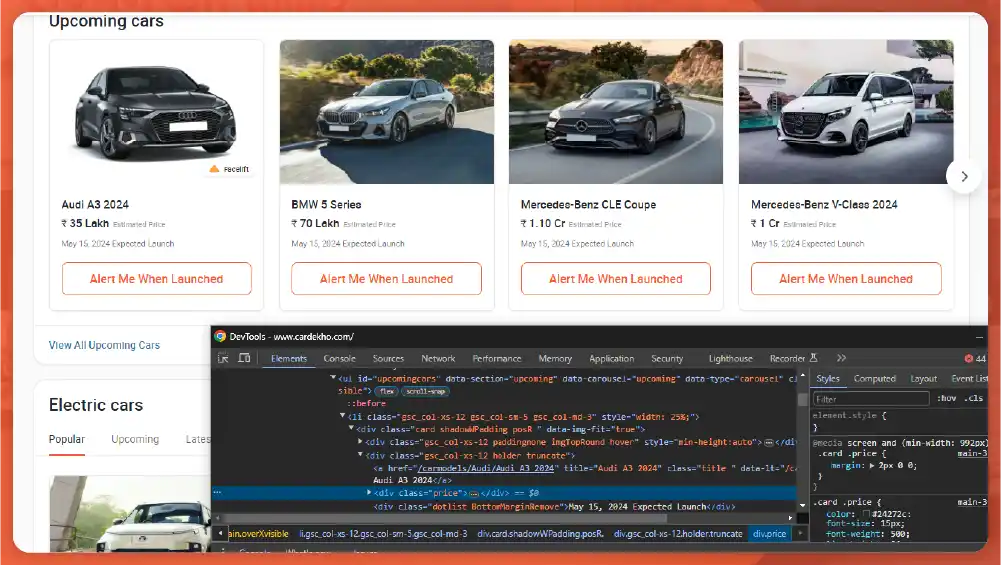This screenshot has width=1001, height=565.
Task: Open the Lighthouse tab
Action: (x=730, y=359)
